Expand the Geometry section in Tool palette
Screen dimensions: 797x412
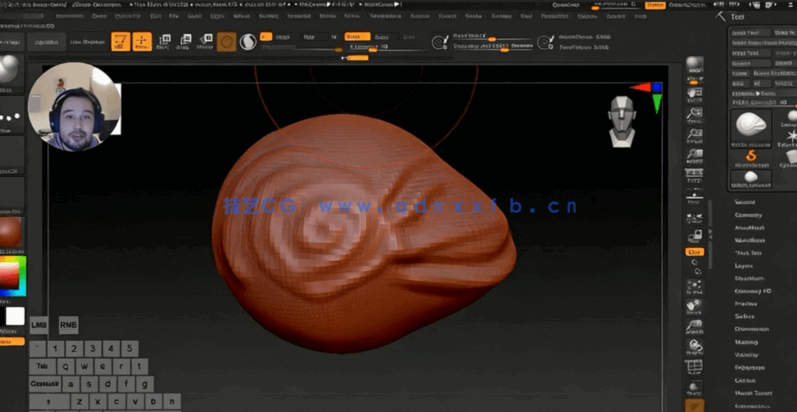pyautogui.click(x=748, y=215)
